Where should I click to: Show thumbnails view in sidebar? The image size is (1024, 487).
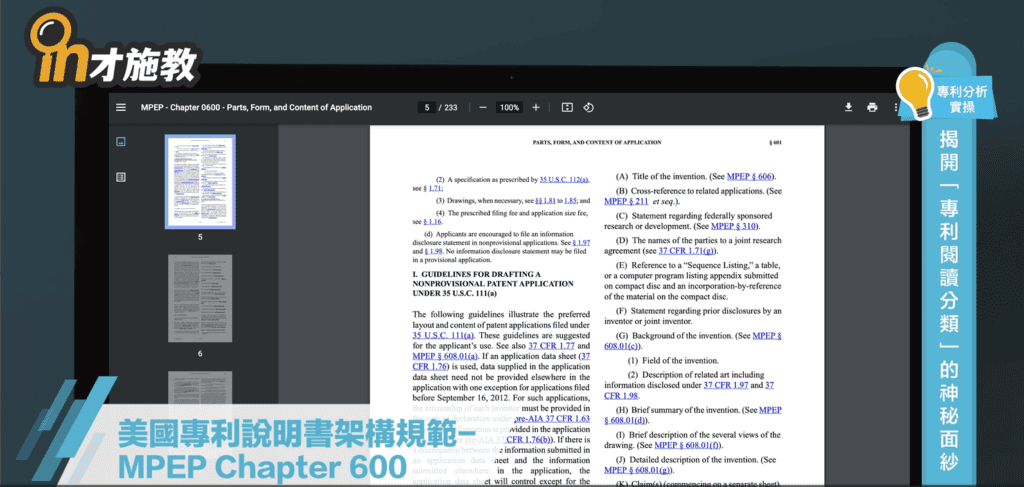click(x=121, y=141)
